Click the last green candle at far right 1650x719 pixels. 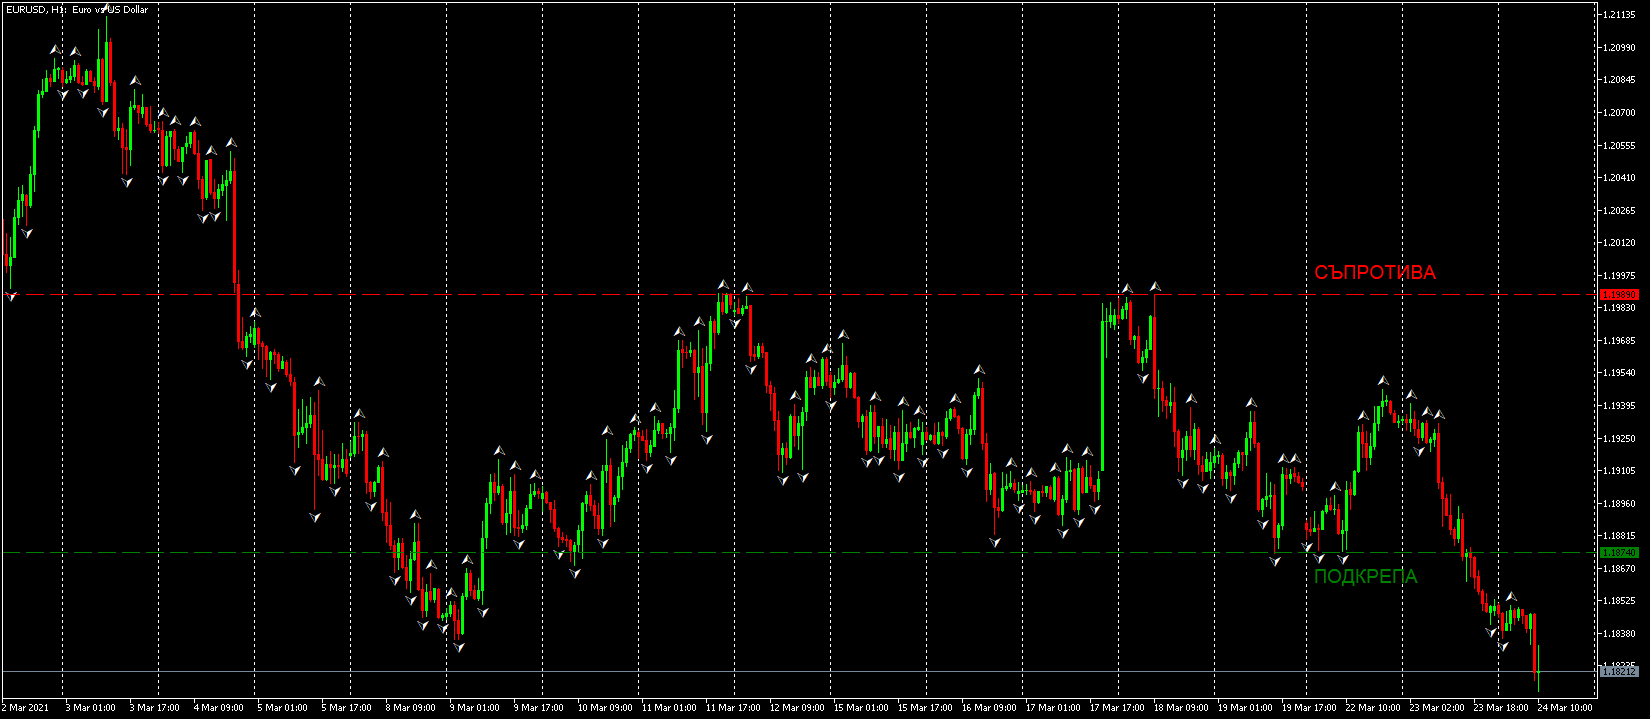coord(1538,667)
